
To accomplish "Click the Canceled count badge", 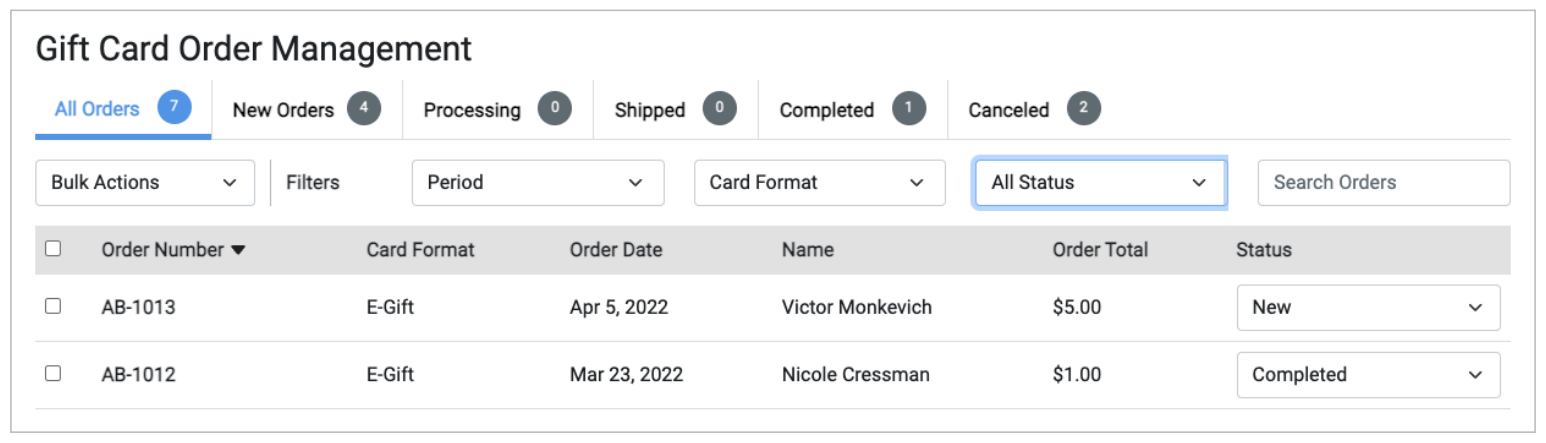I will tap(1084, 109).
